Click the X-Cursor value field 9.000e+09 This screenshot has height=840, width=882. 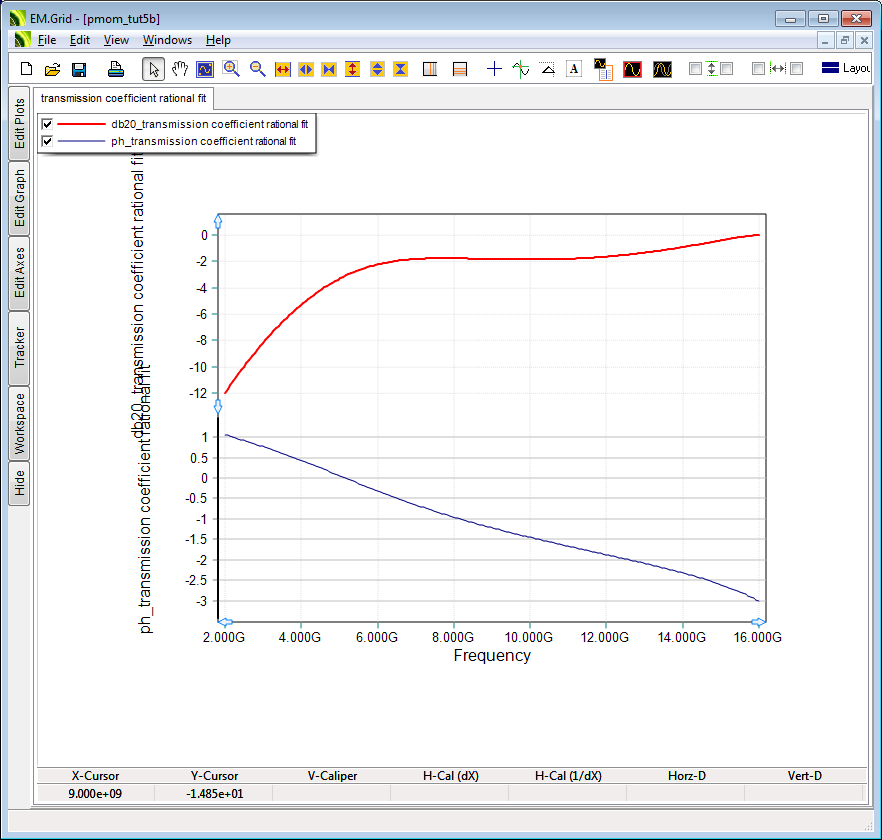[x=96, y=793]
